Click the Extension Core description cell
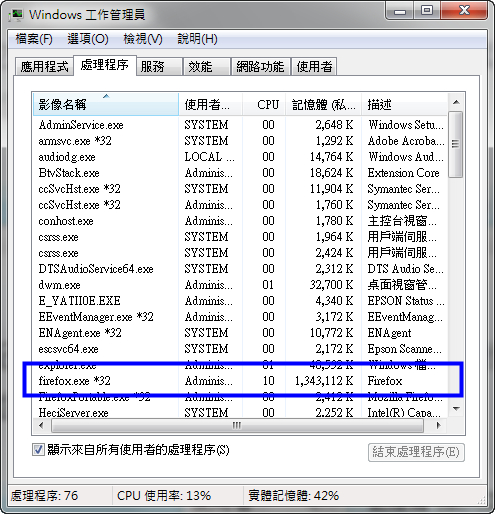 coord(403,173)
